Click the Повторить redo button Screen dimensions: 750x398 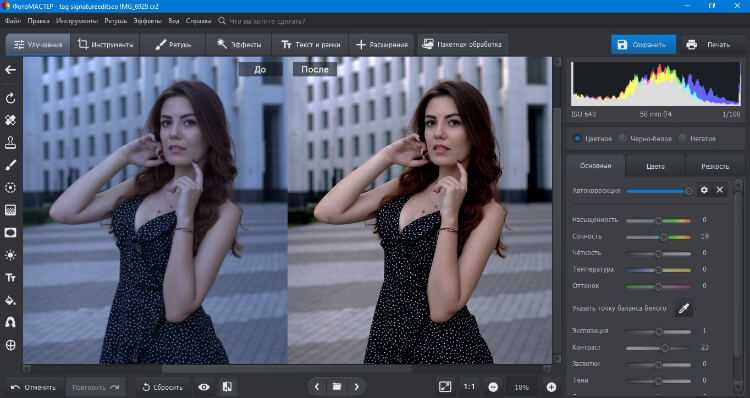(96, 387)
